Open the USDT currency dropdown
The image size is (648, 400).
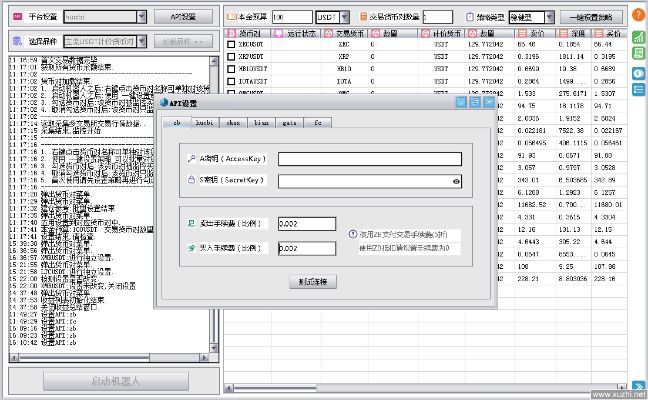coord(345,17)
